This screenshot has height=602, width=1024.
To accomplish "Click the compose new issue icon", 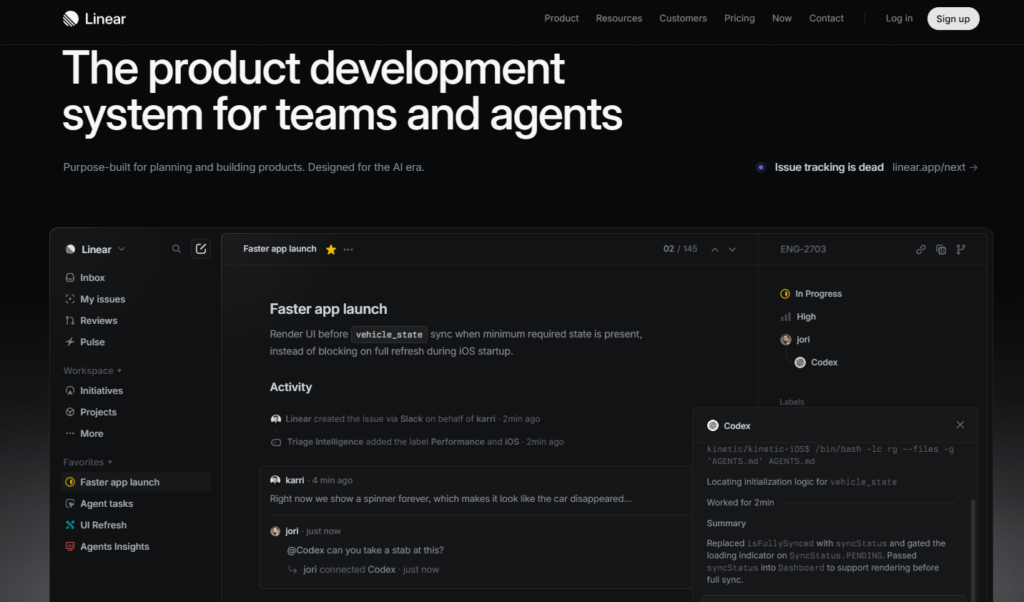I will (200, 249).
